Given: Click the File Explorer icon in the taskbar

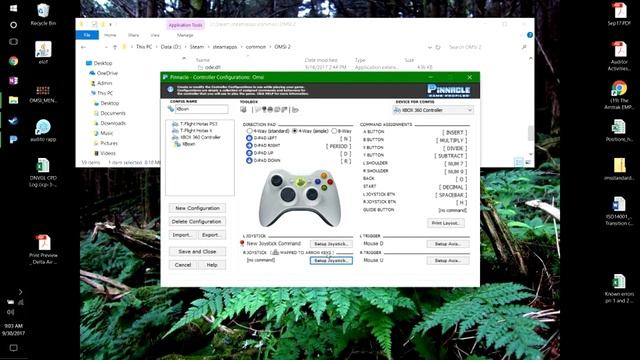Looking at the screenshot, I should click(13, 100).
